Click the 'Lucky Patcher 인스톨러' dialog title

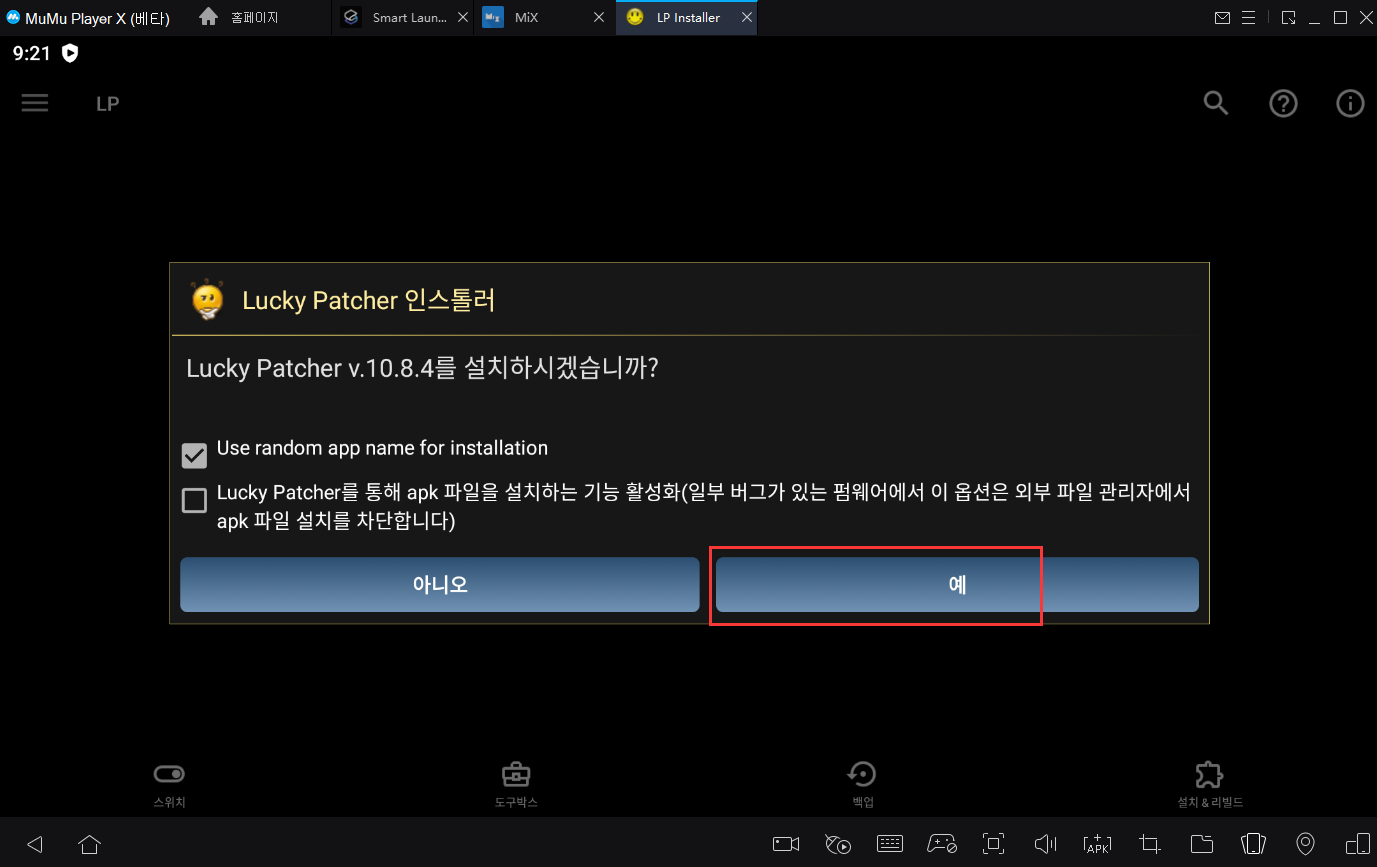[369, 300]
